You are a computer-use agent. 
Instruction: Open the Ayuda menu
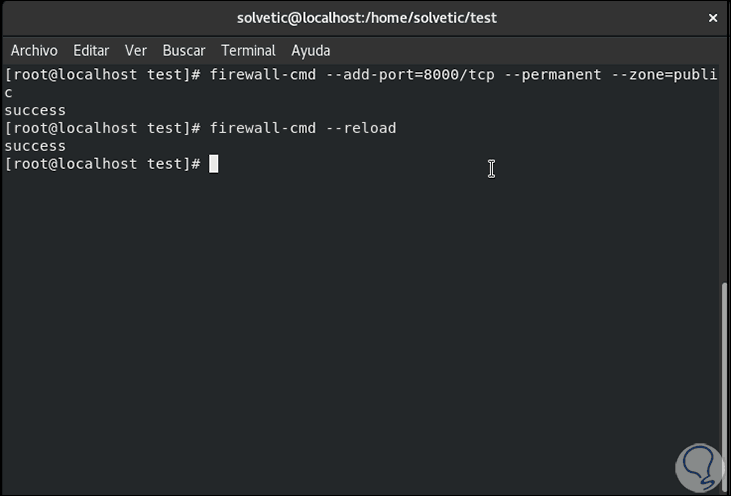tap(311, 50)
